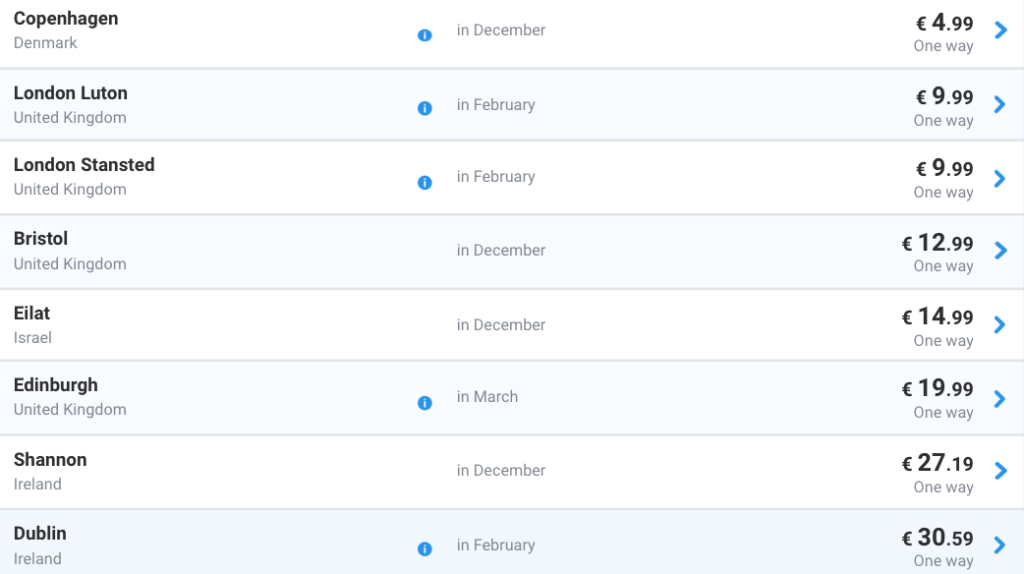This screenshot has width=1024, height=574.
Task: Click the Edinburgh info icon
Action: pos(425,403)
